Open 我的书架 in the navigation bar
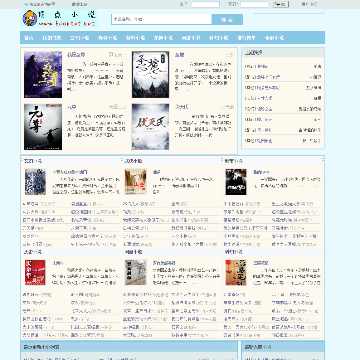360x360 pixels. point(52,38)
